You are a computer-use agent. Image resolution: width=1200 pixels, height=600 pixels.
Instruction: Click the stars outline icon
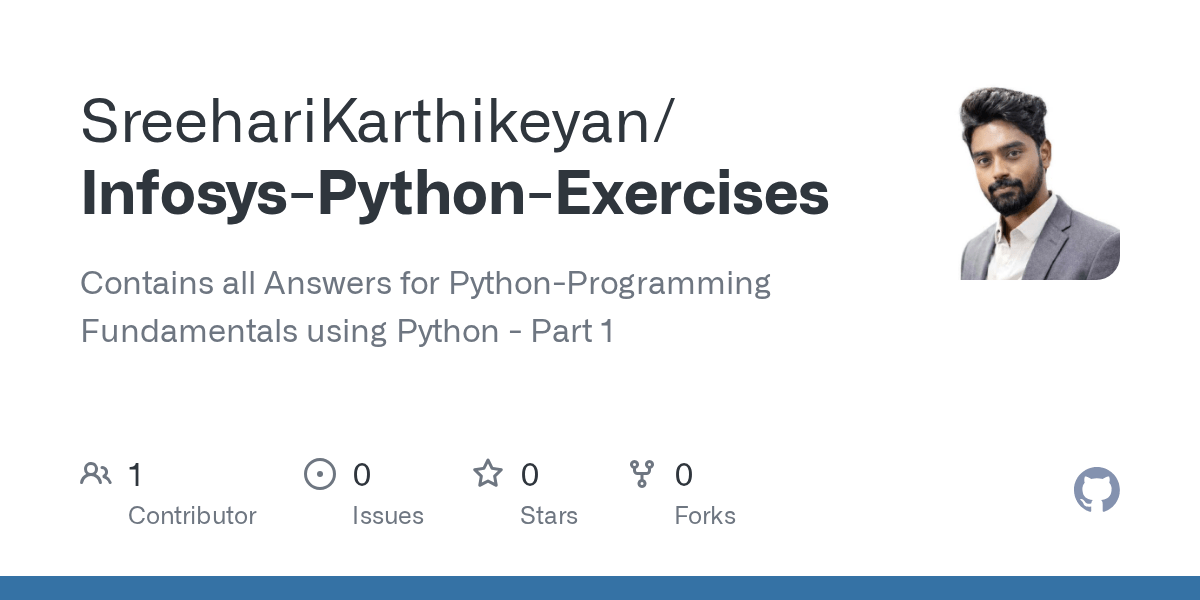click(488, 473)
